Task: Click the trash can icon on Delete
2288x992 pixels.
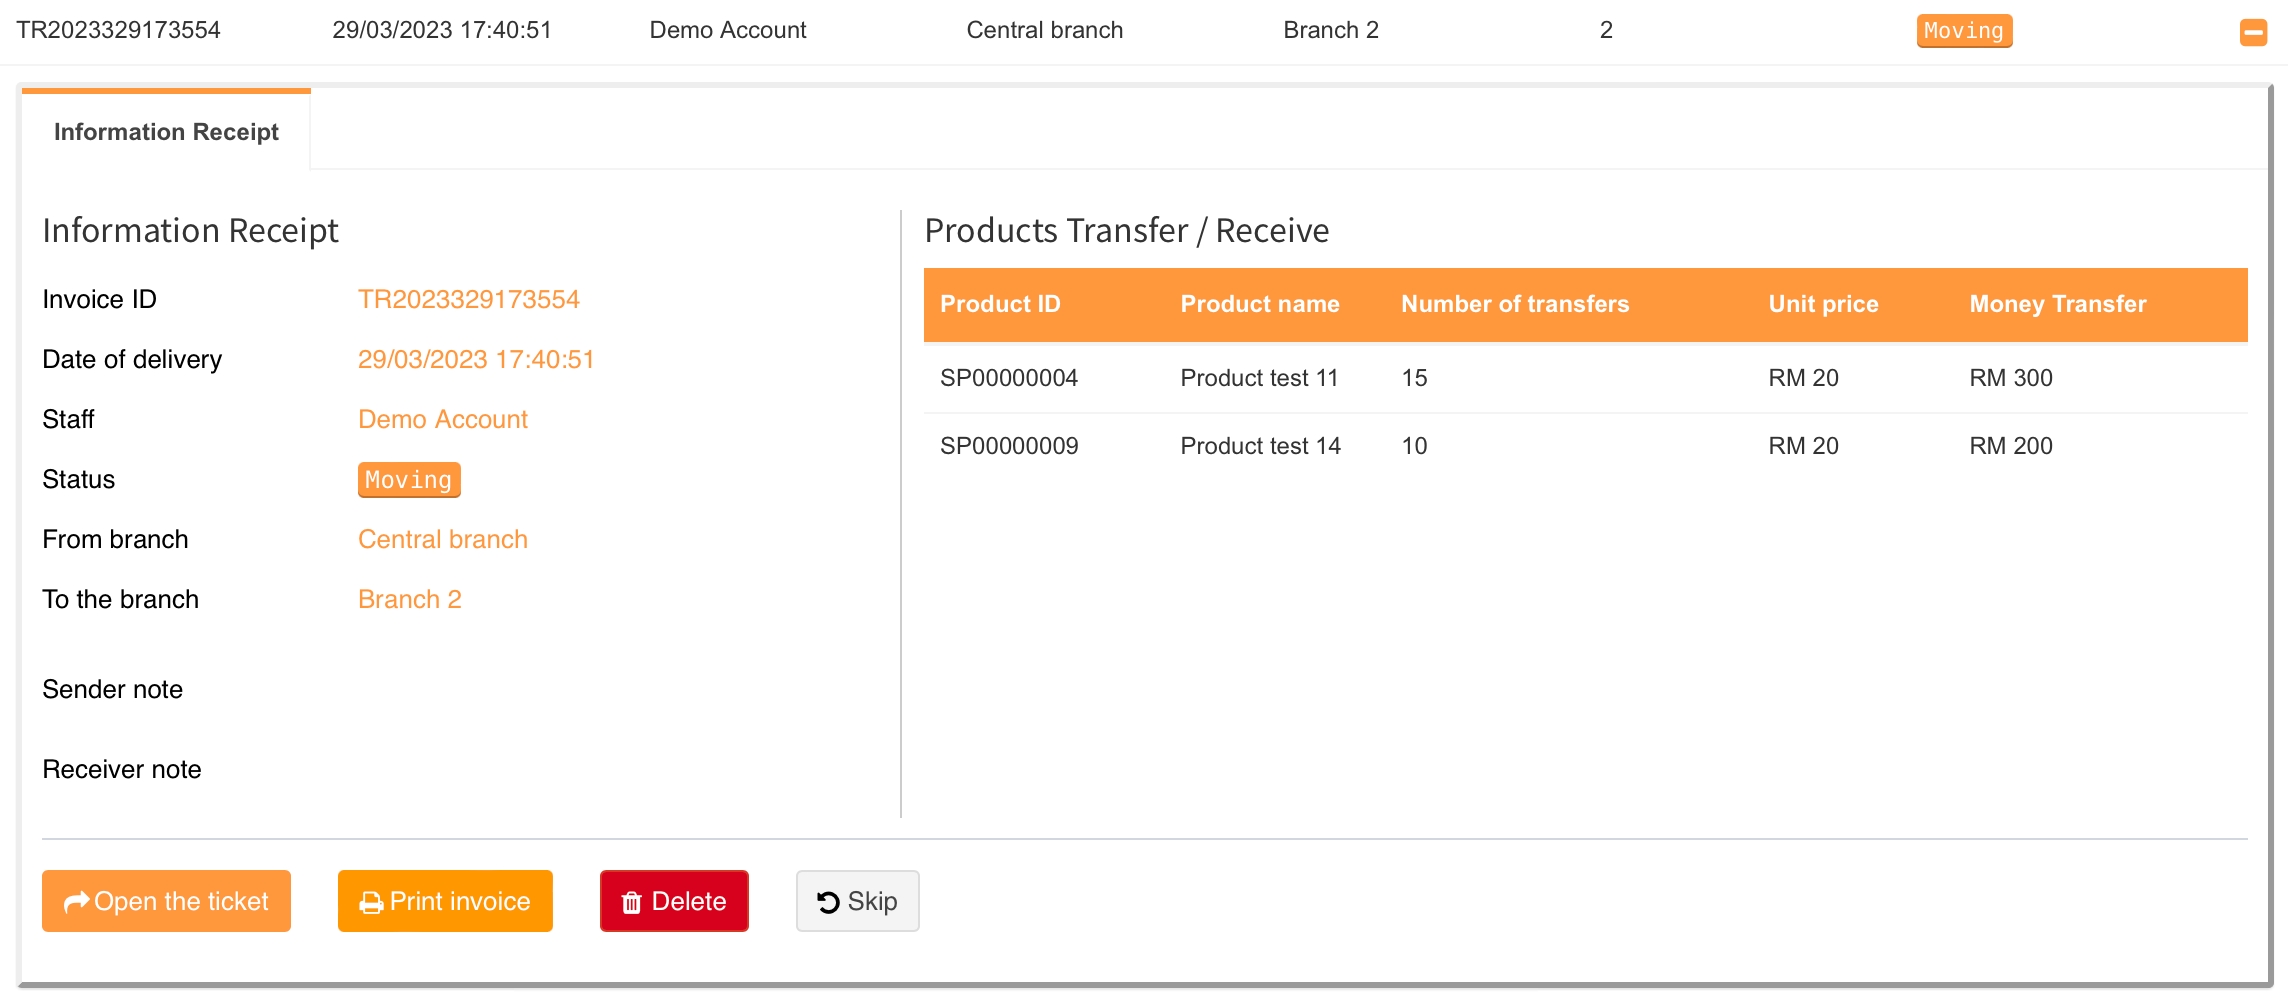Action: 631,903
